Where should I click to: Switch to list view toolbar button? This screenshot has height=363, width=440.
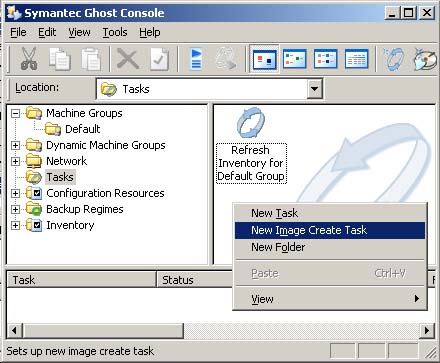[x=325, y=59]
